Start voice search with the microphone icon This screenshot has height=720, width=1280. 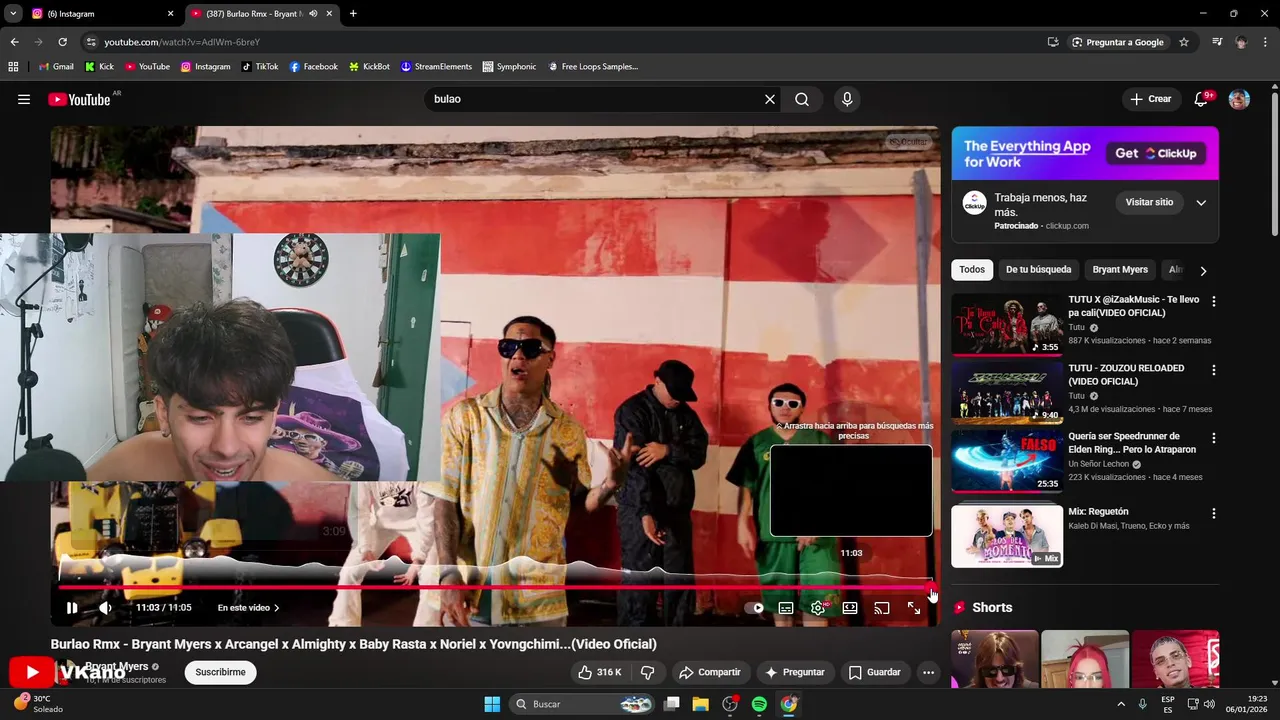click(x=847, y=99)
